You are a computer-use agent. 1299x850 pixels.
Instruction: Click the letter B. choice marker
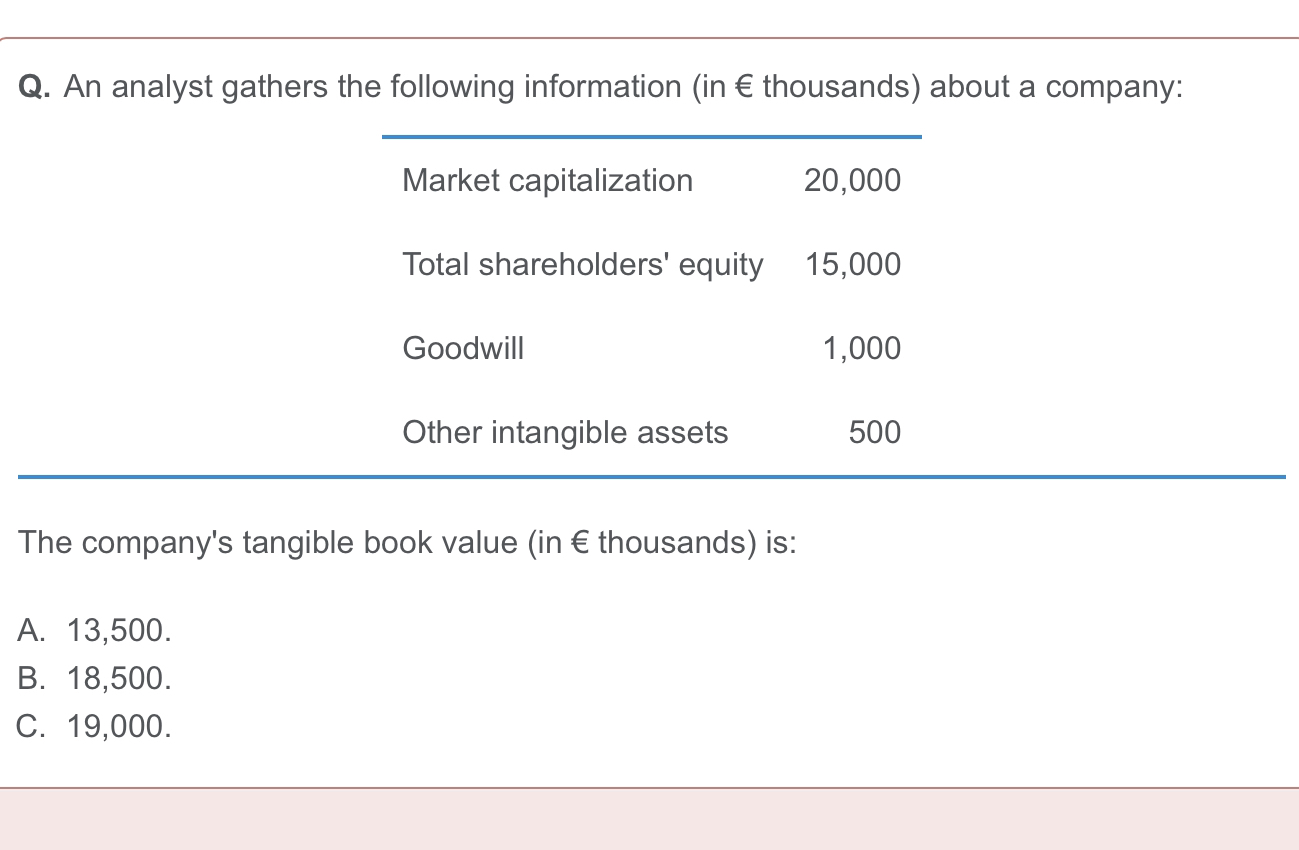(x=31, y=678)
